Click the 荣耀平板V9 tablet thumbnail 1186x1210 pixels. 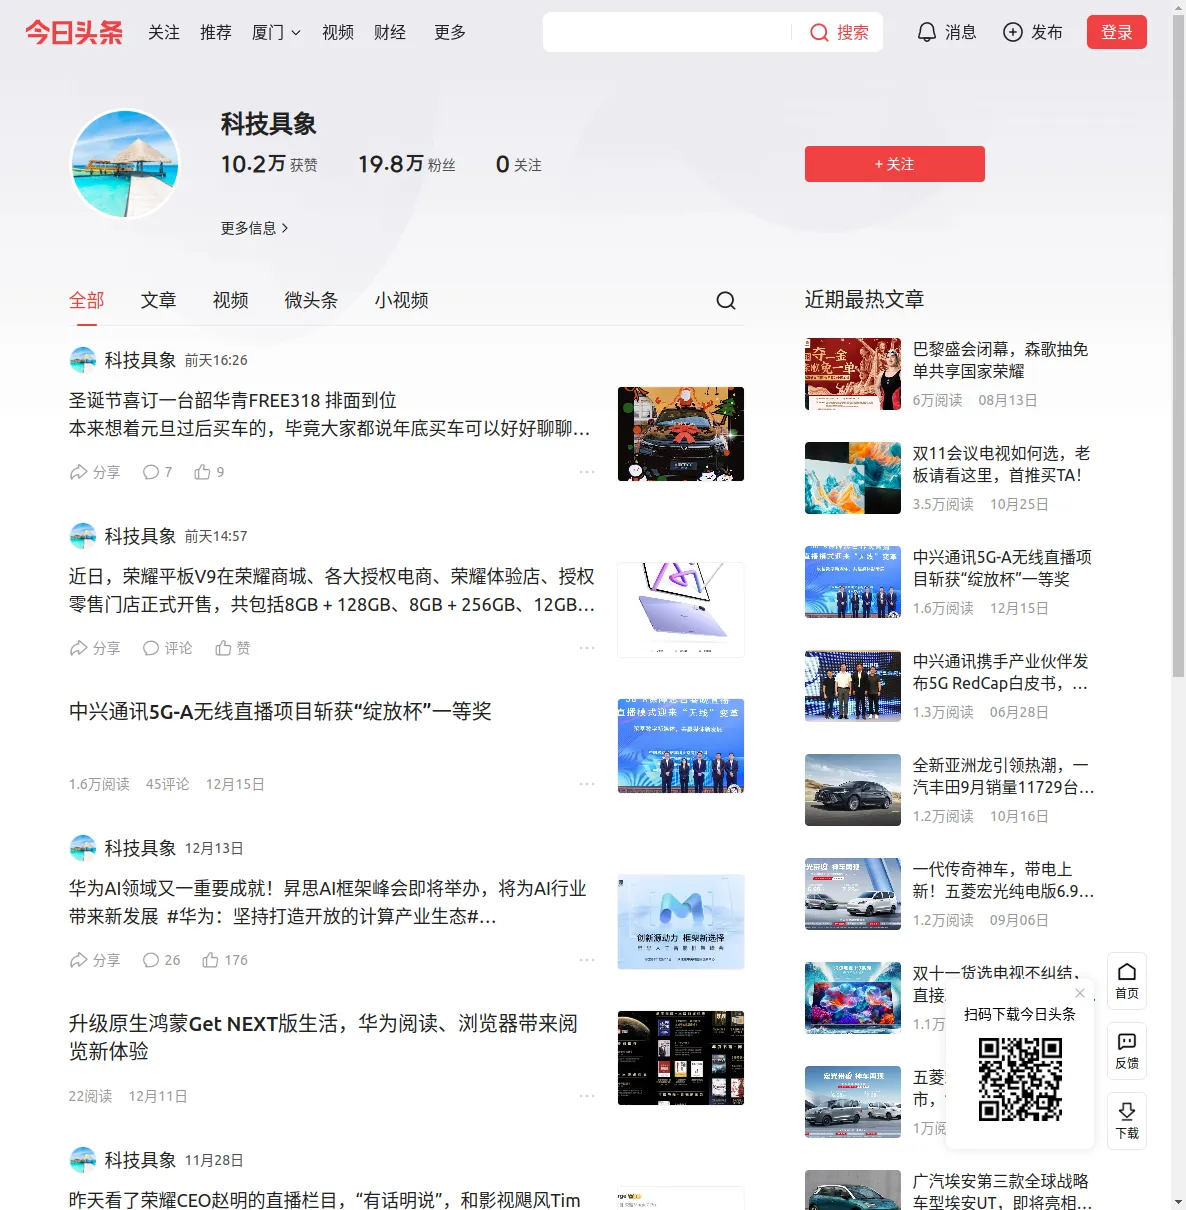[681, 610]
